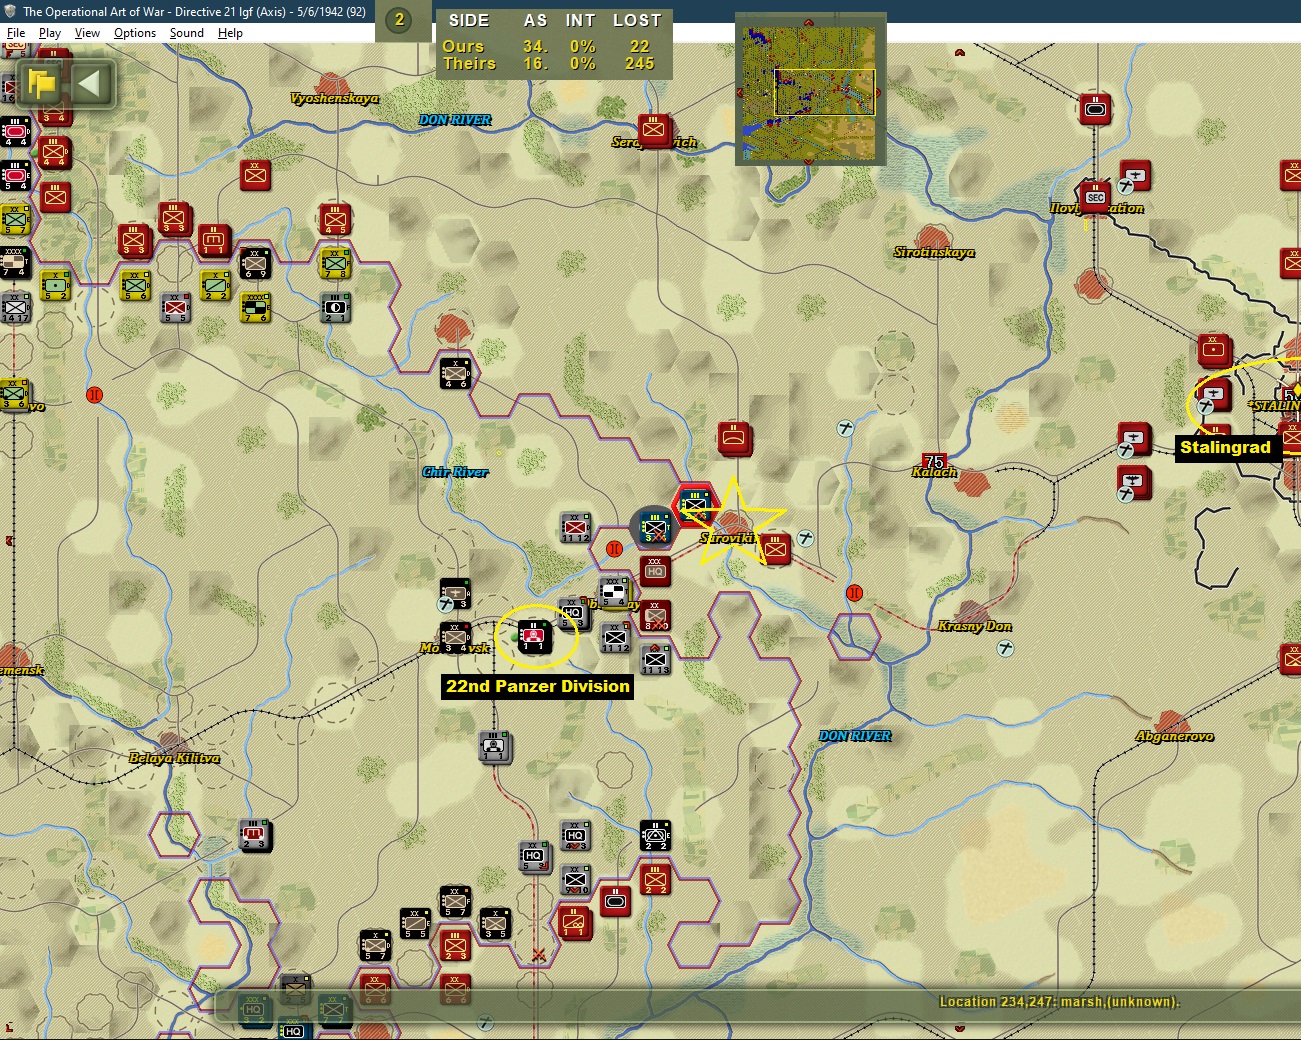
Task: Select the black 3 4 unit at Morozovsk
Action: [x=455, y=637]
